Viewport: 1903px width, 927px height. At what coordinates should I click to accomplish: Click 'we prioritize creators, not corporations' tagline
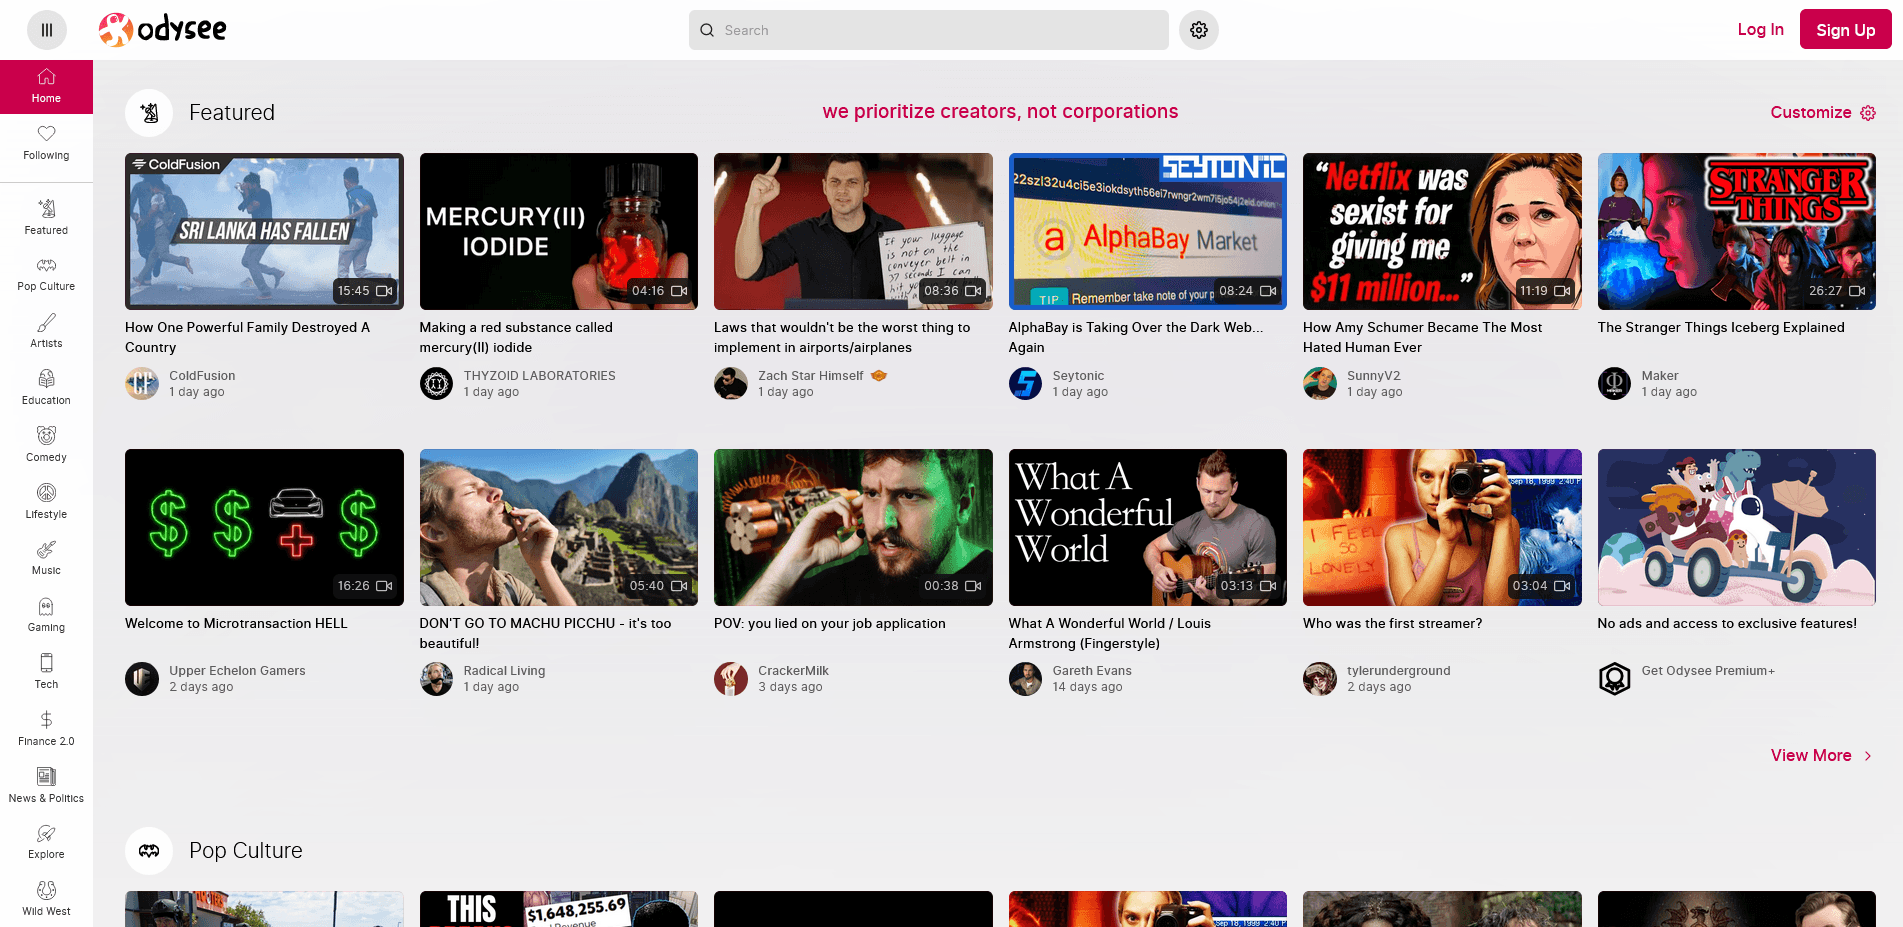coord(1000,112)
